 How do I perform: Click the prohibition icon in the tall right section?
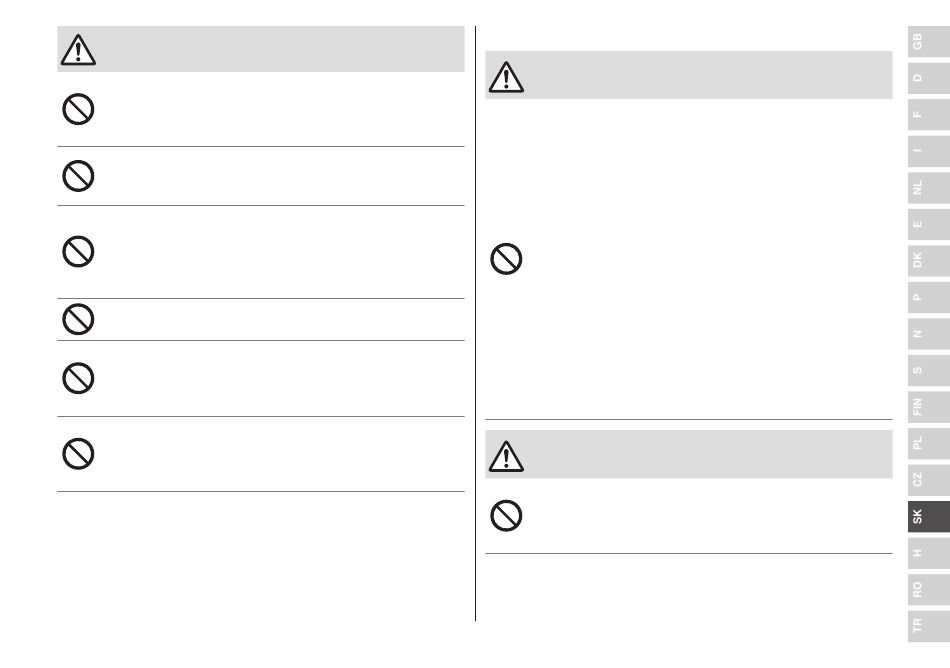point(506,259)
